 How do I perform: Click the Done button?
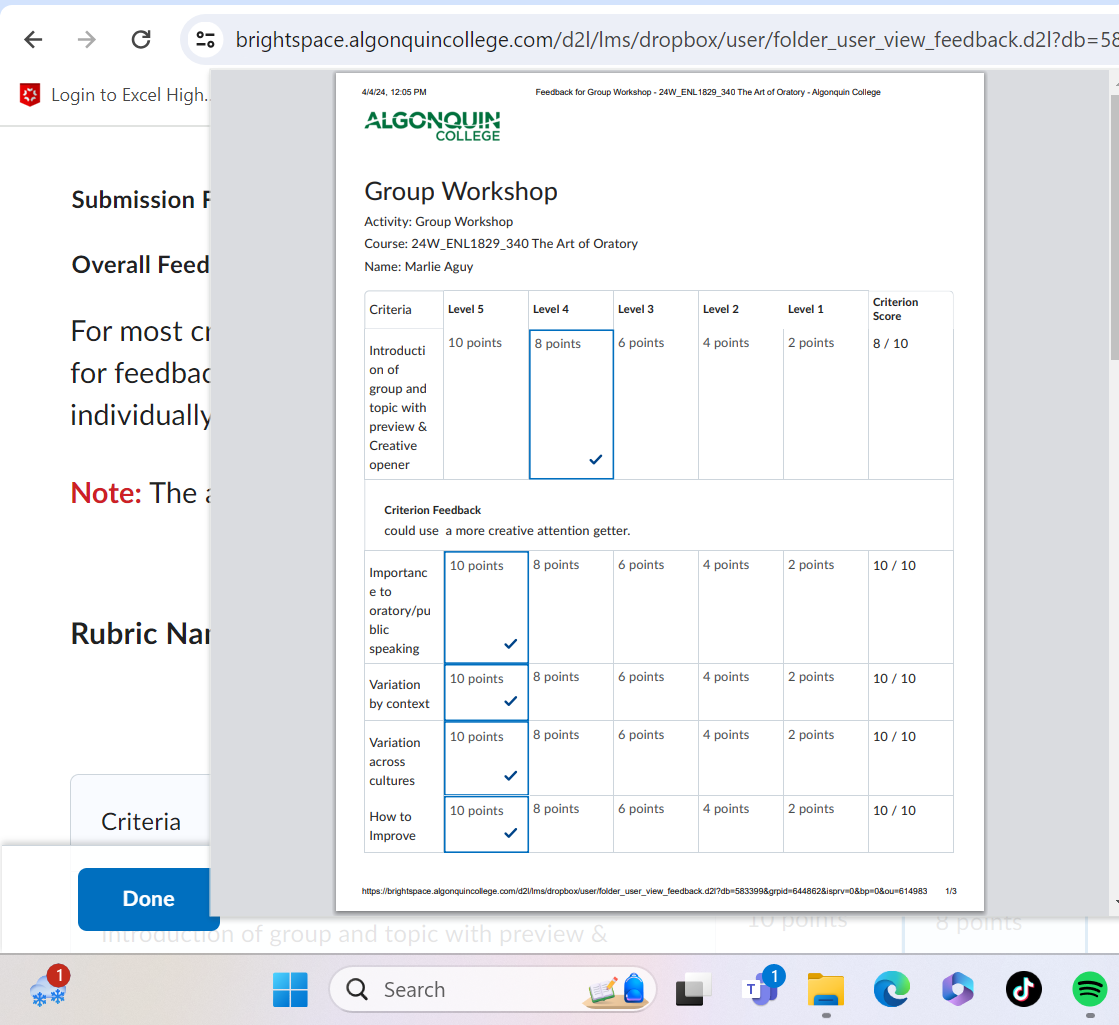148,899
